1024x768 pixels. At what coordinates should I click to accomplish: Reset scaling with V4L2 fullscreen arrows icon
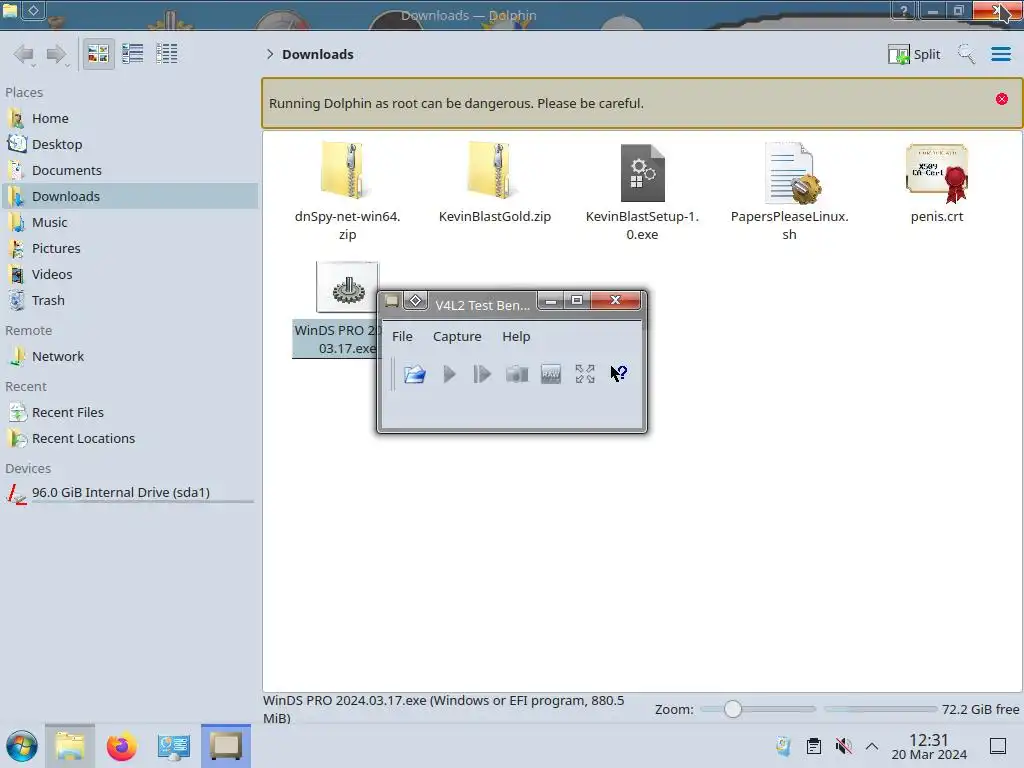[585, 374]
